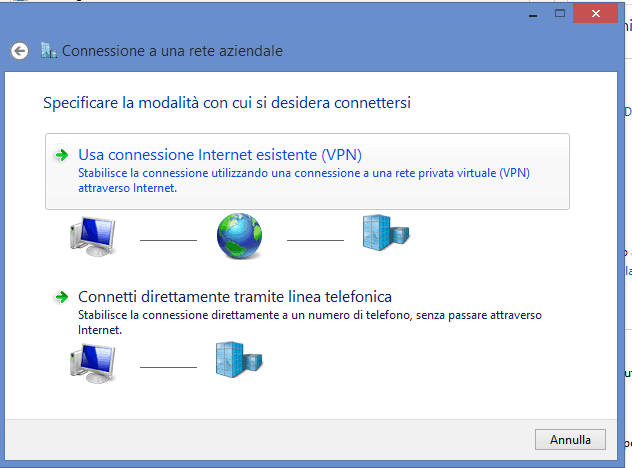Close the wizard with the red X

595,13
